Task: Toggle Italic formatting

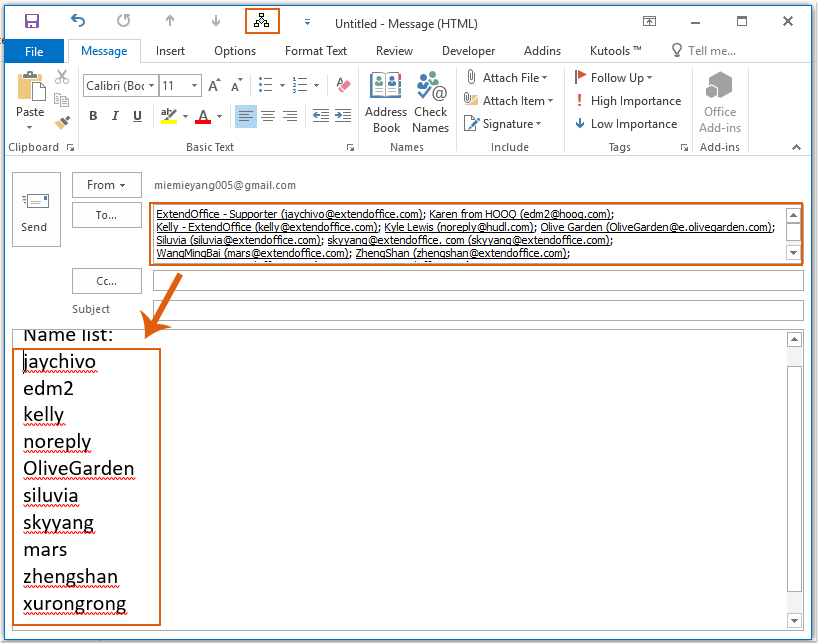Action: pyautogui.click(x=117, y=117)
